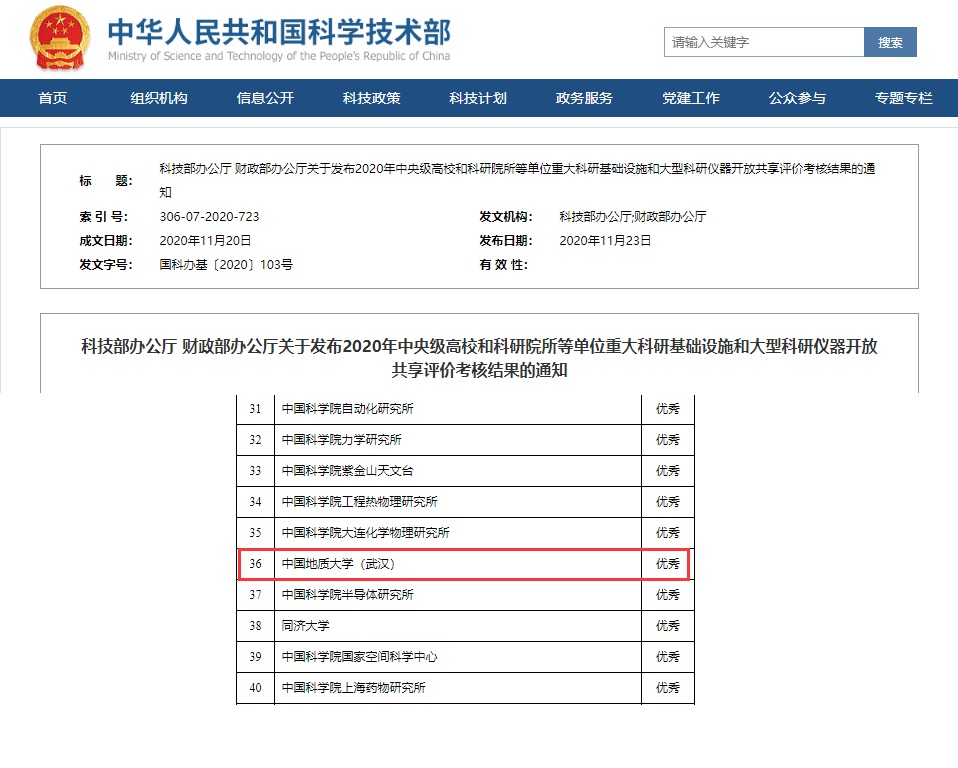Go to 信息公开 section
This screenshot has height=768, width=958.
pyautogui.click(x=265, y=98)
